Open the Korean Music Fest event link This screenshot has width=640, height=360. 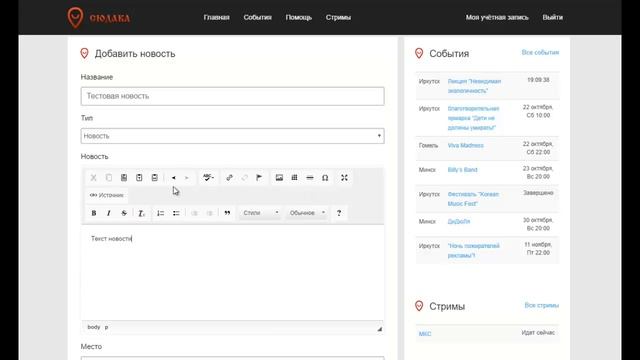[x=473, y=199]
